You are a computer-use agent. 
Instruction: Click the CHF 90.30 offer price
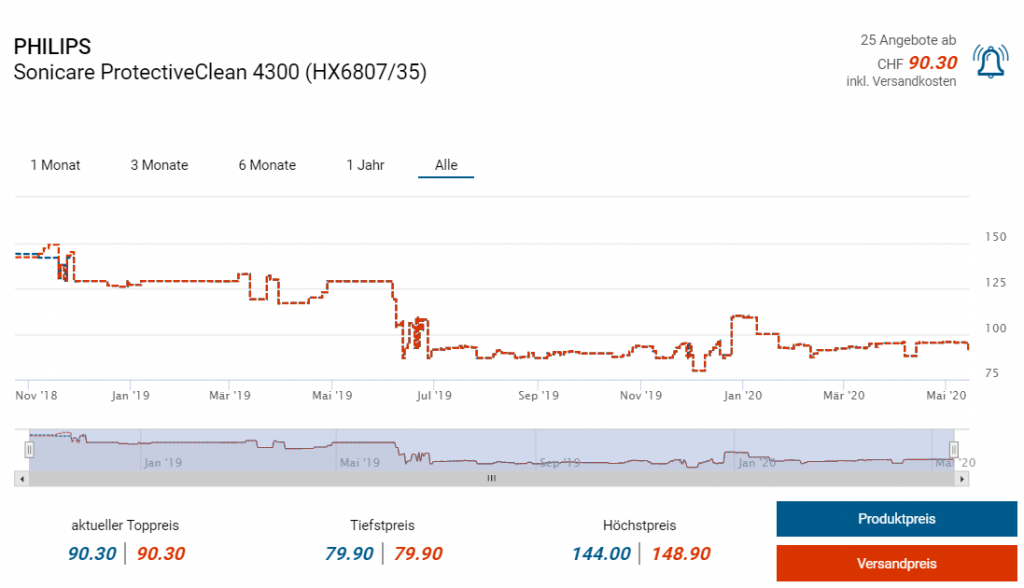[931, 63]
